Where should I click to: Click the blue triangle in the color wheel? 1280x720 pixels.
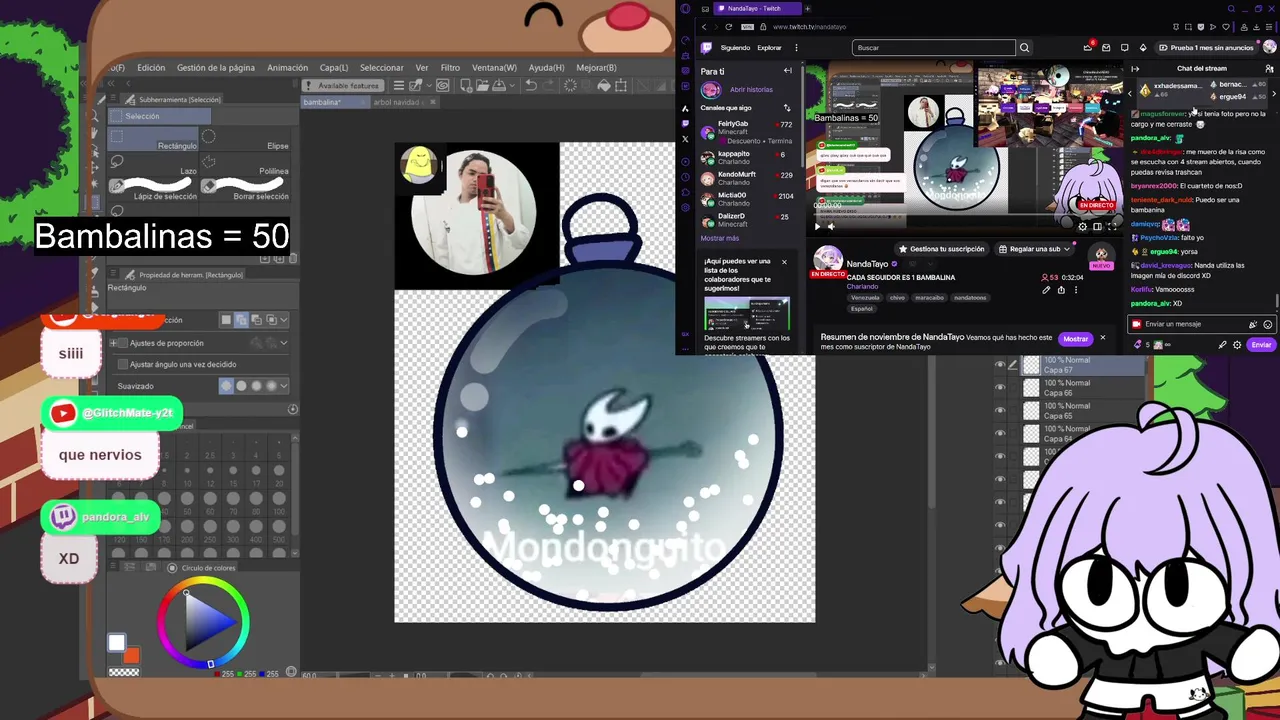tap(209, 622)
